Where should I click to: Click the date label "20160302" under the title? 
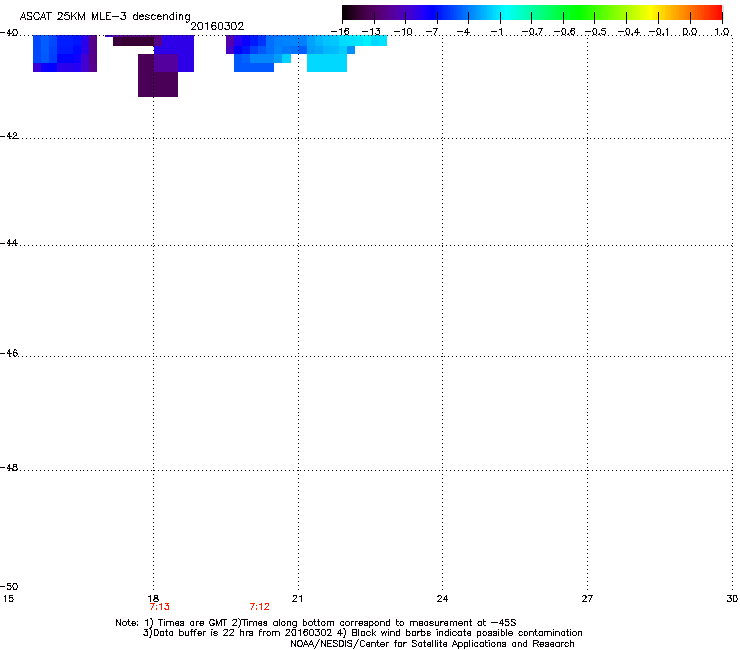click(217, 26)
